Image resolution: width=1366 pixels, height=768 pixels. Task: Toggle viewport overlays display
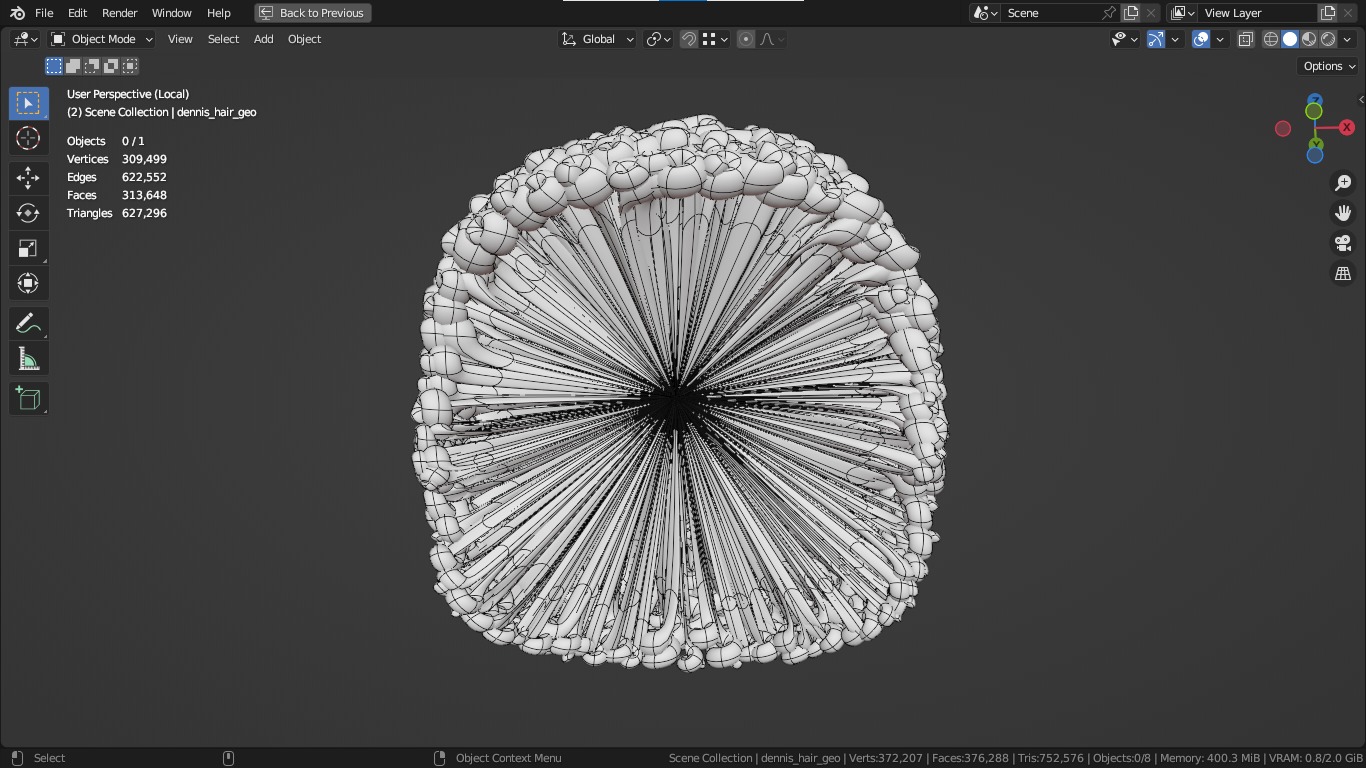1201,39
